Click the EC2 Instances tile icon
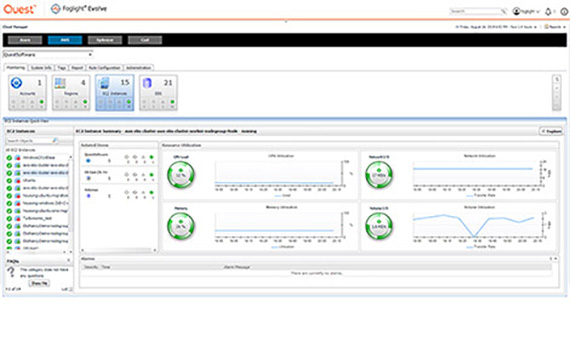The width and height of the screenshot is (570, 364). [104, 83]
